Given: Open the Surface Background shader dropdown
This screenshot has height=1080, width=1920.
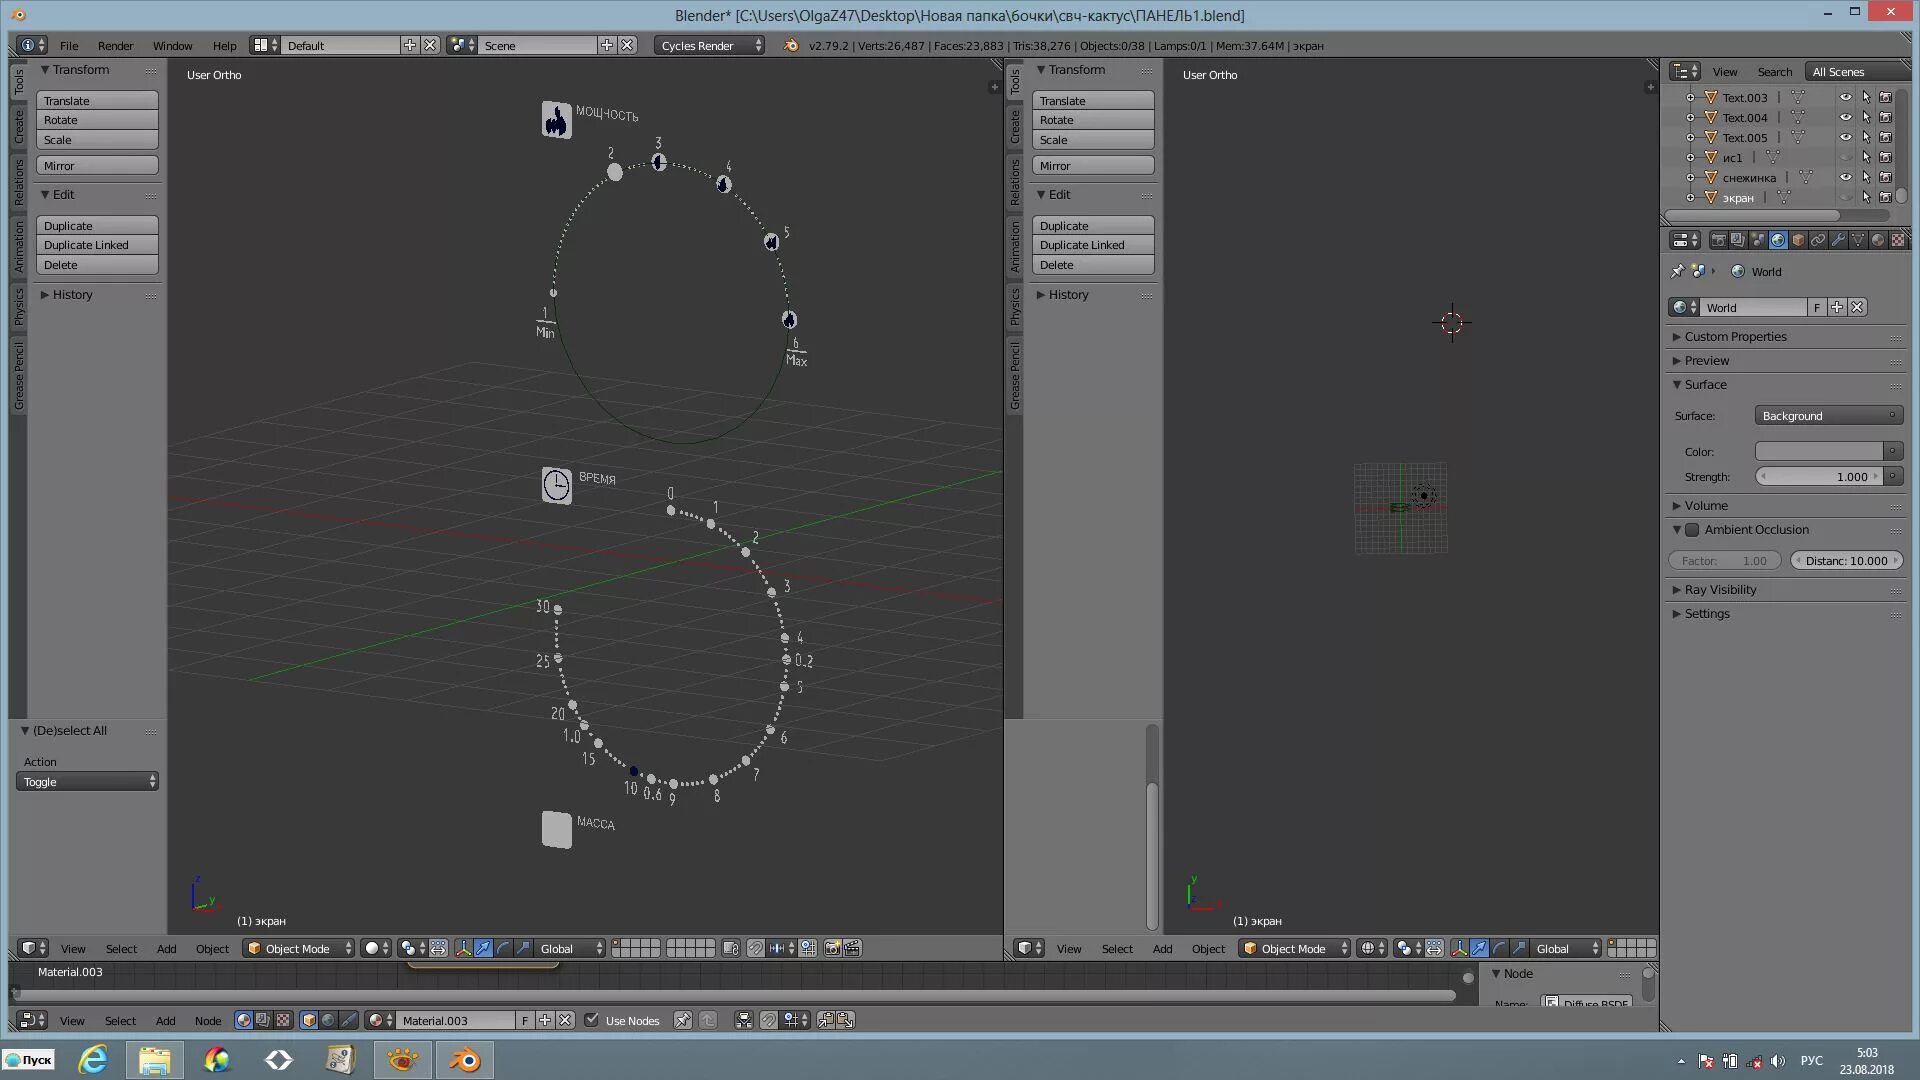Looking at the screenshot, I should pos(1828,416).
